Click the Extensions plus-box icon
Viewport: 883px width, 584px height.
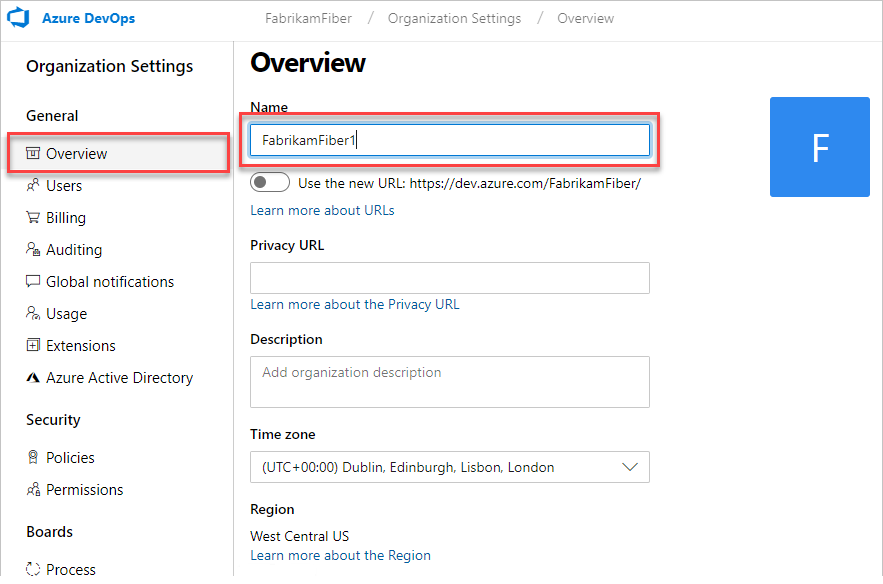click(33, 345)
